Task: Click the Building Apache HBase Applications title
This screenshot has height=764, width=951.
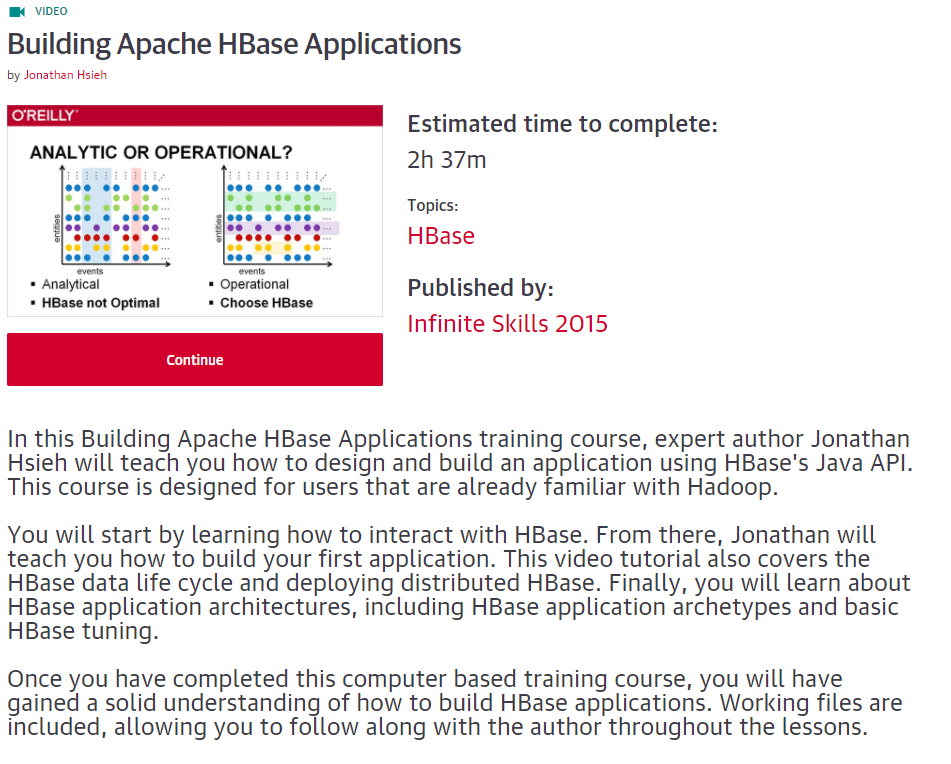Action: (234, 44)
